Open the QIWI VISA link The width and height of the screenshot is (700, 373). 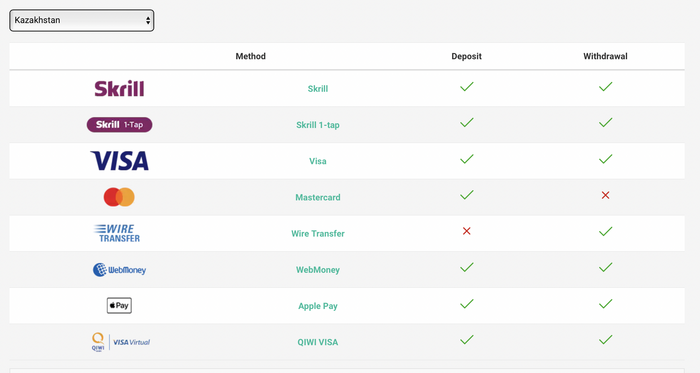pyautogui.click(x=318, y=342)
